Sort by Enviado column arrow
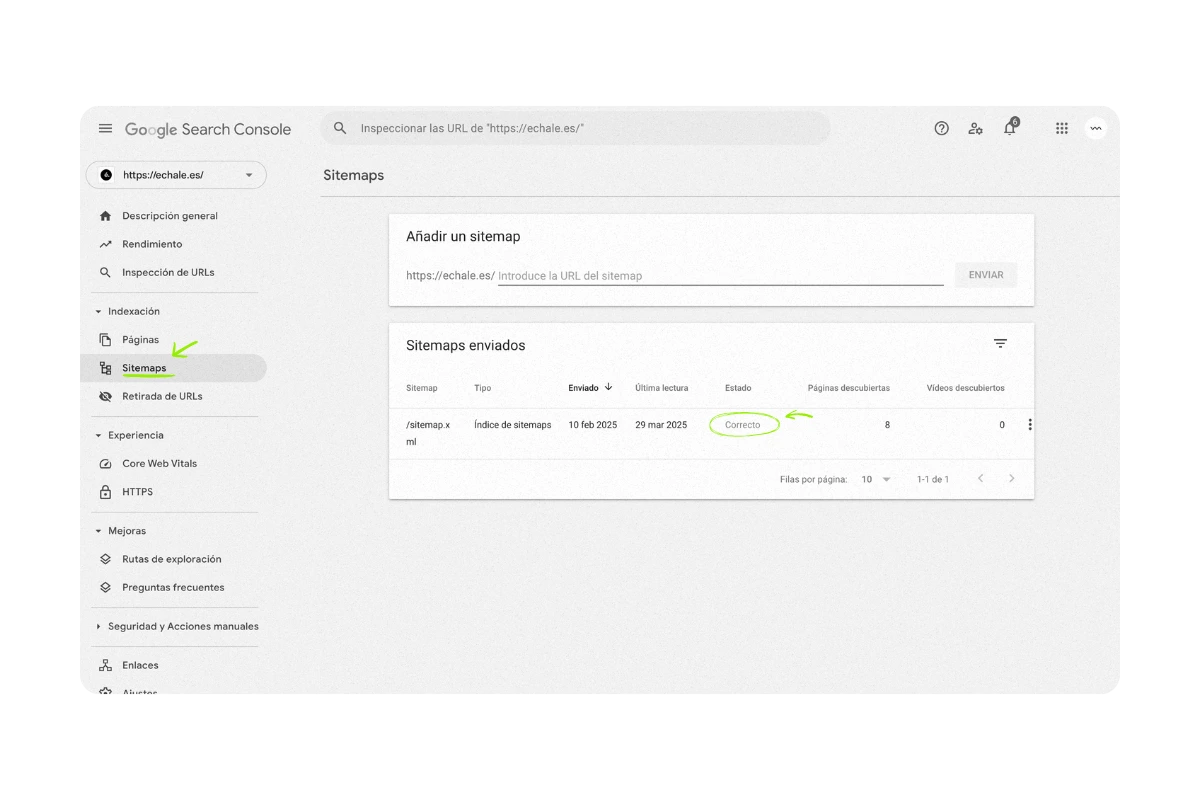1200x800 pixels. 608,387
